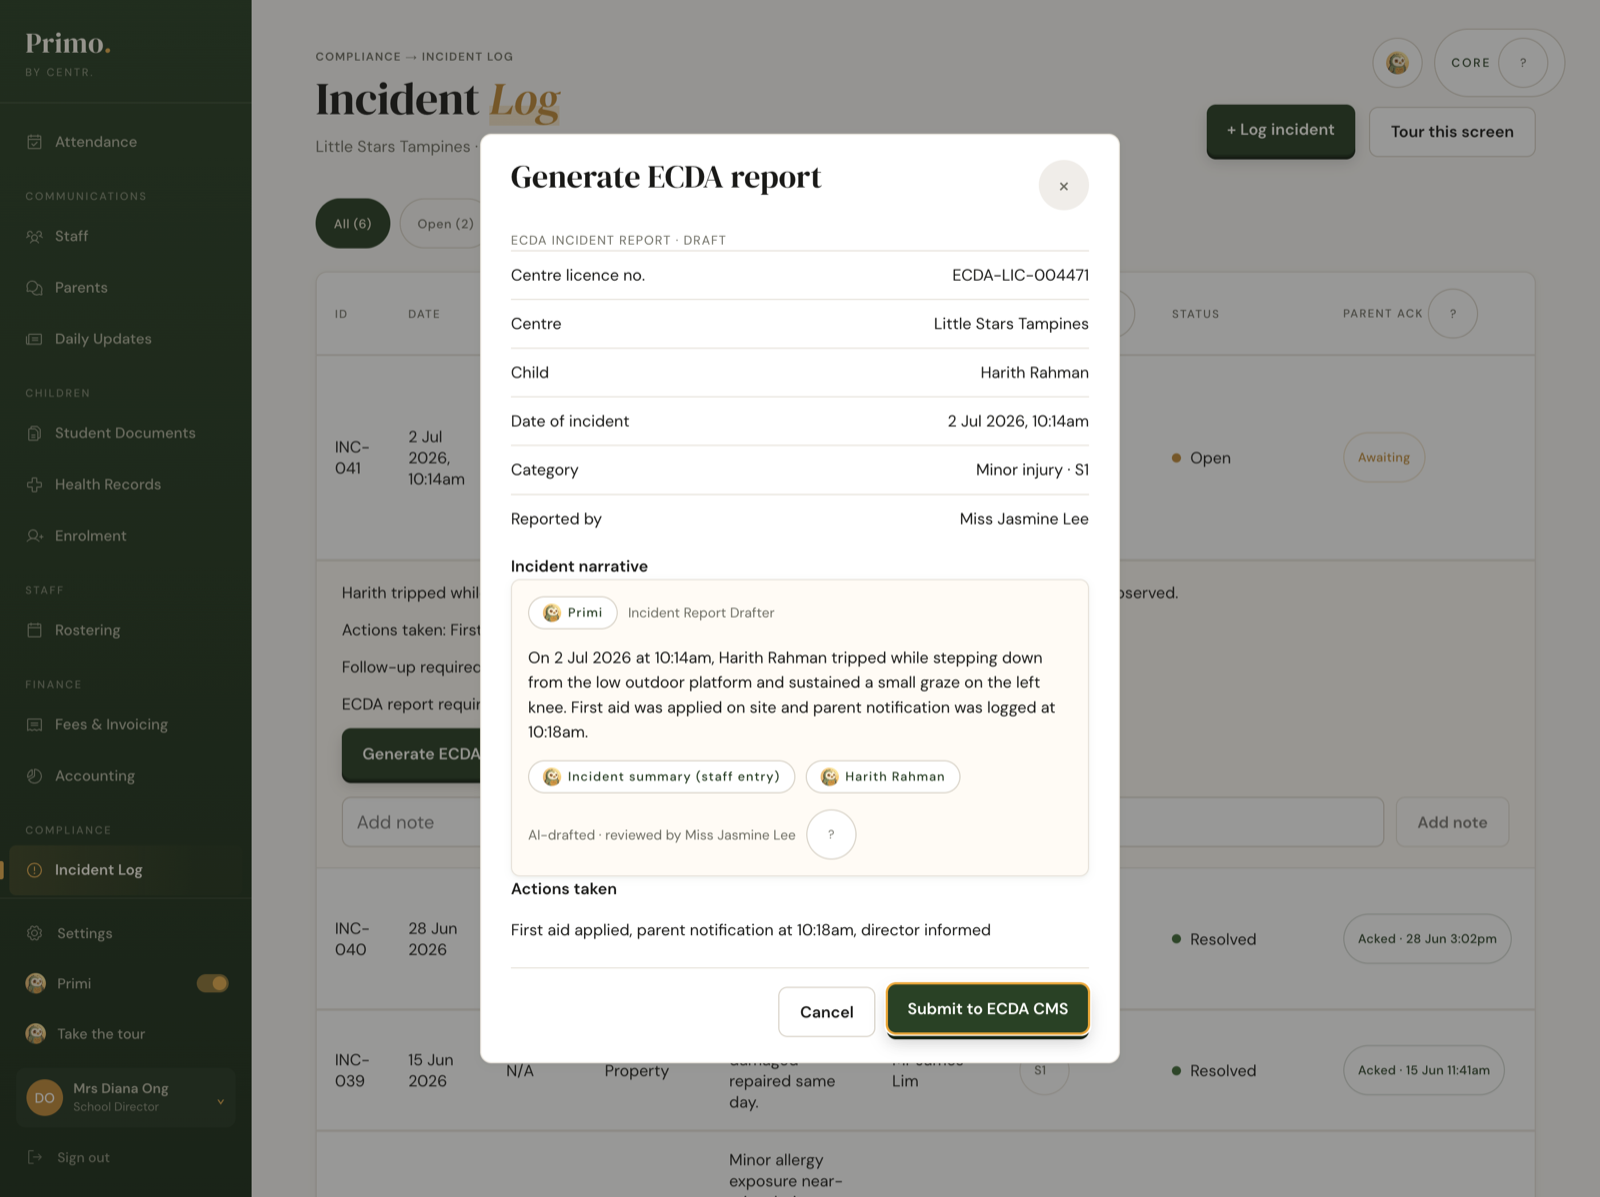Click the Sign out arrow icon
Screen dimensions: 1600x1197
pos(34,1157)
